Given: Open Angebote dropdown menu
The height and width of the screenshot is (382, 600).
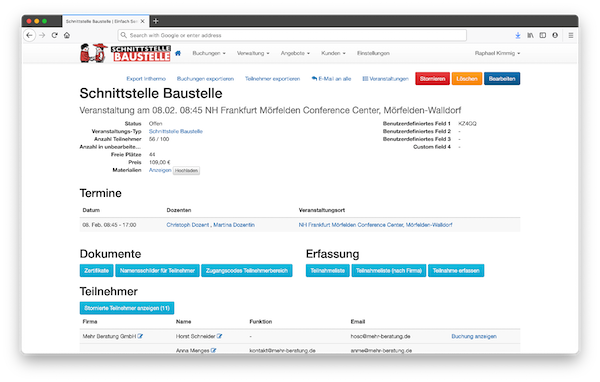Looking at the screenshot, I should (295, 53).
